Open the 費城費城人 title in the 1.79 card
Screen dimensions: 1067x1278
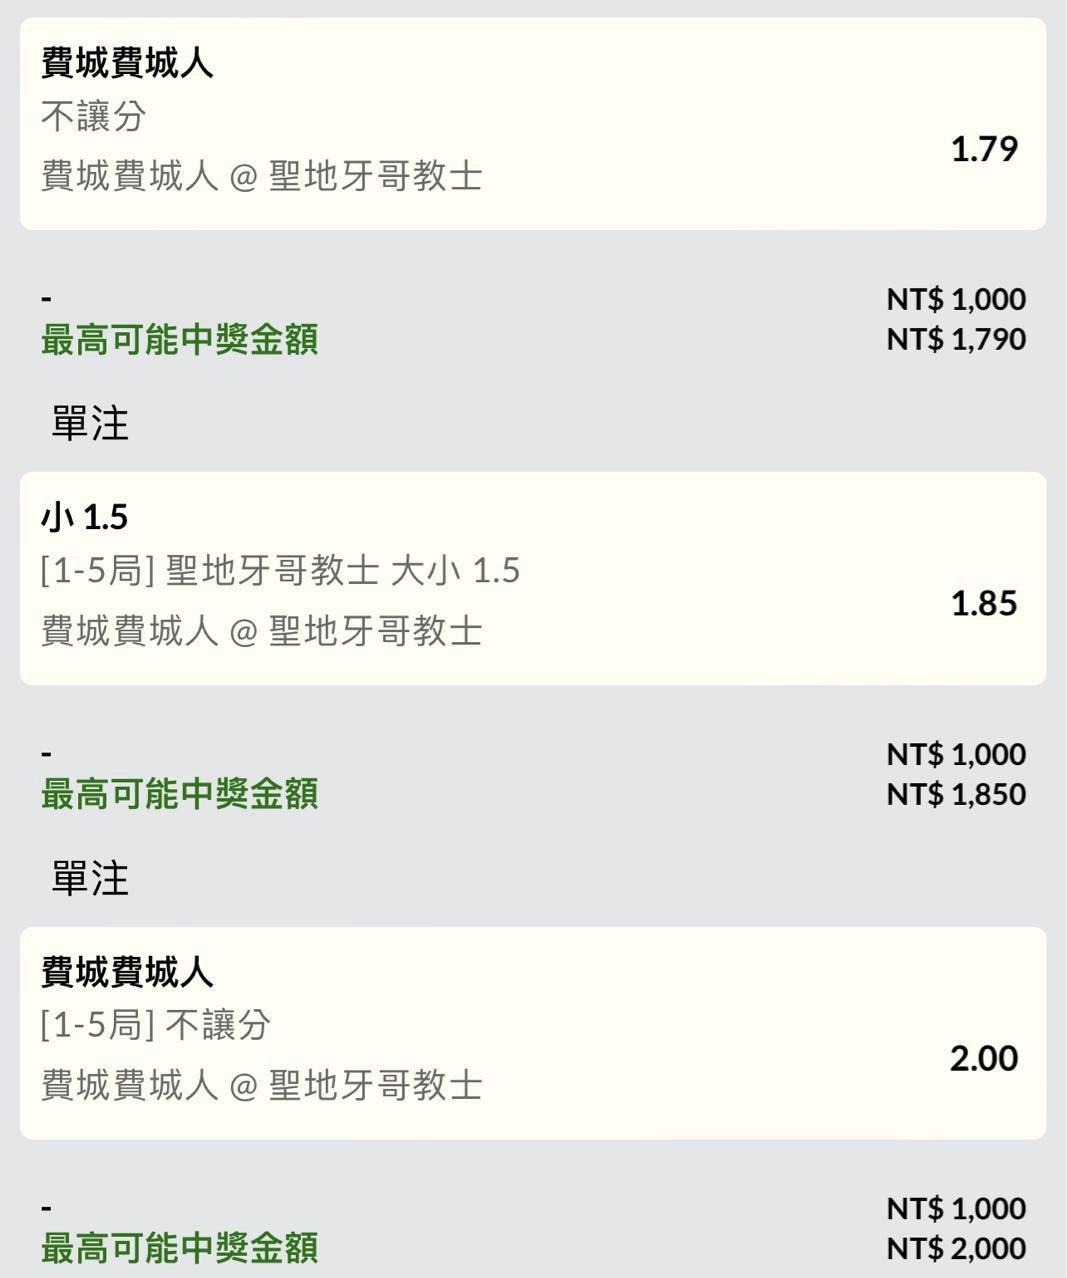click(127, 63)
